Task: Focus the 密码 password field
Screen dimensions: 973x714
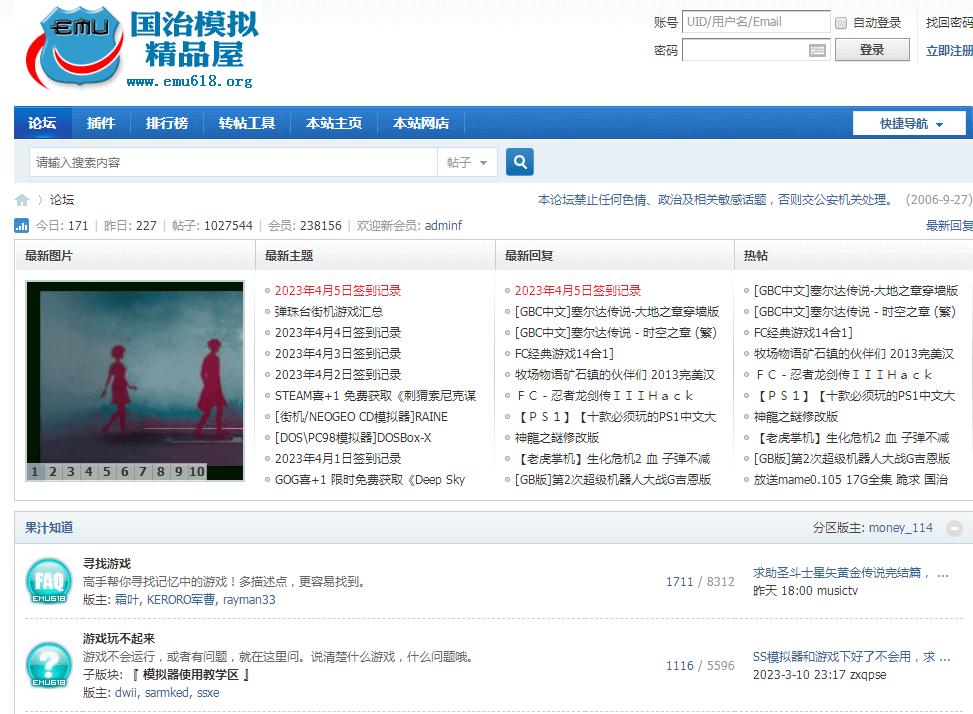Action: point(756,50)
